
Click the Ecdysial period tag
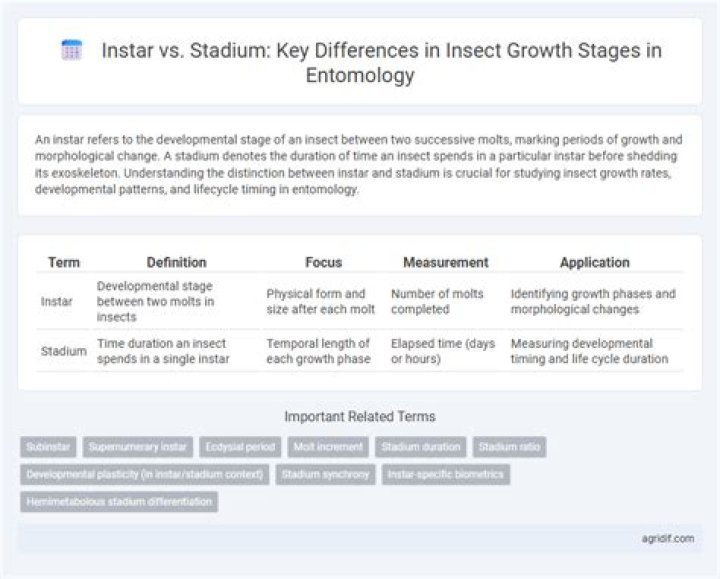240,447
